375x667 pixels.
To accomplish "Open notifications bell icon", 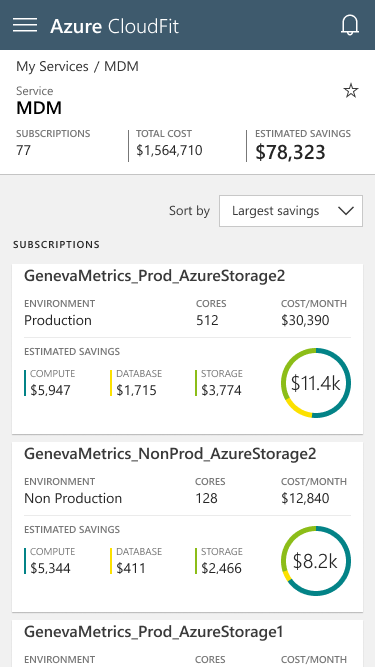I will (x=350, y=26).
